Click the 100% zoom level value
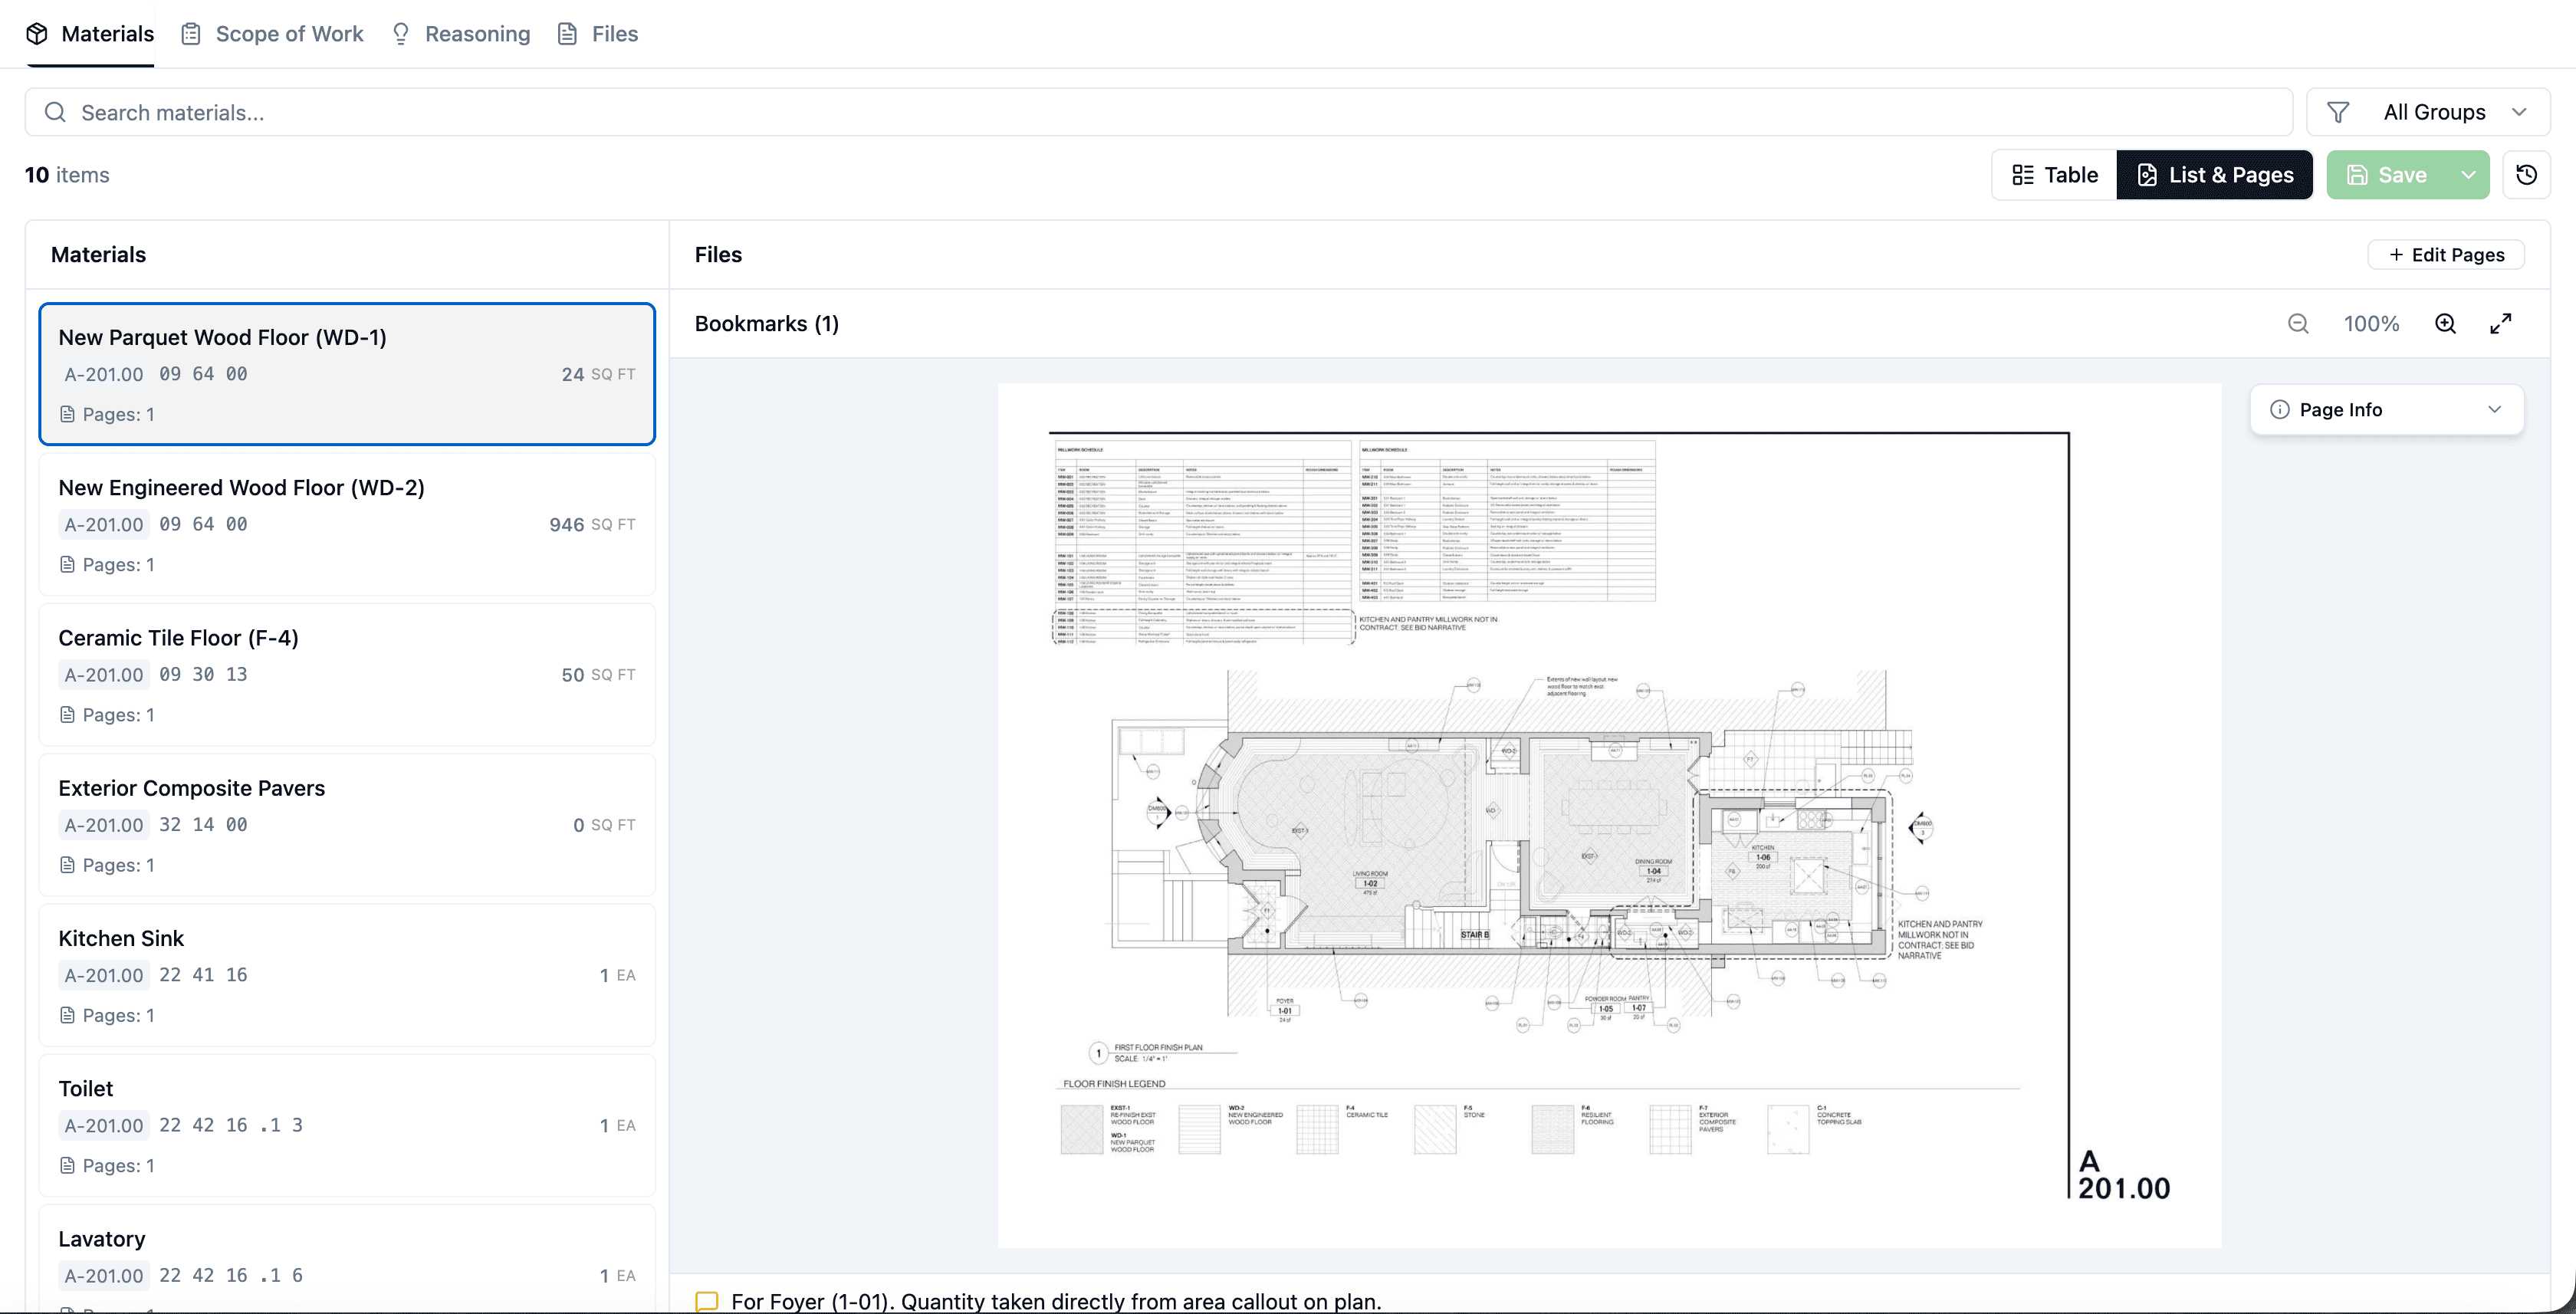2576x1314 pixels. pos(2371,323)
